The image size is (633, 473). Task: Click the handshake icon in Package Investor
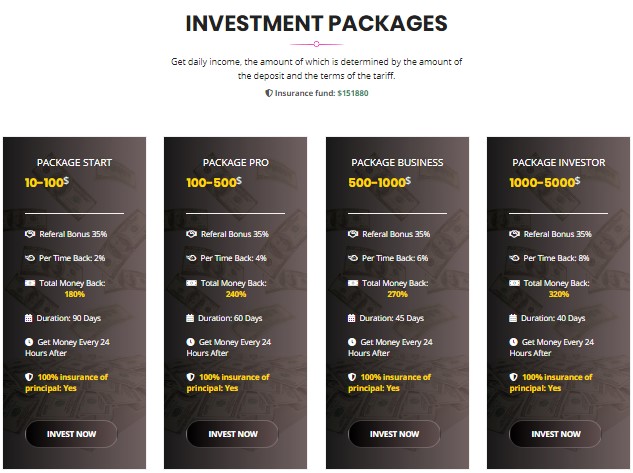pyautogui.click(x=514, y=234)
